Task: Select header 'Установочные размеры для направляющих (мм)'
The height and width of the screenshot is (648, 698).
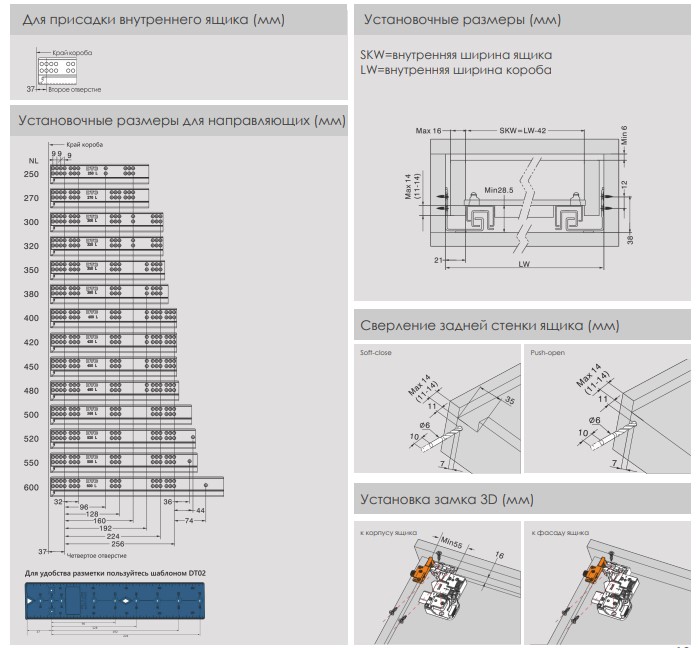Action: [x=181, y=121]
